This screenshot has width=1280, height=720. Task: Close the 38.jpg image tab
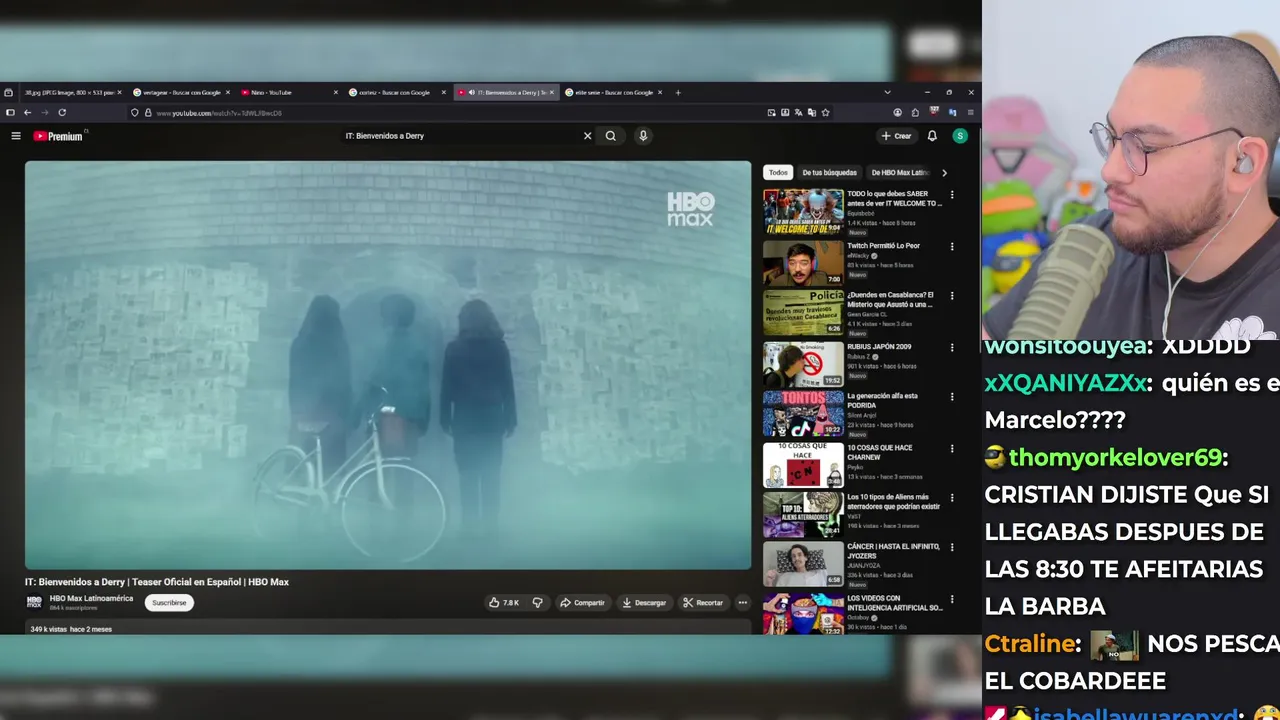click(x=119, y=92)
